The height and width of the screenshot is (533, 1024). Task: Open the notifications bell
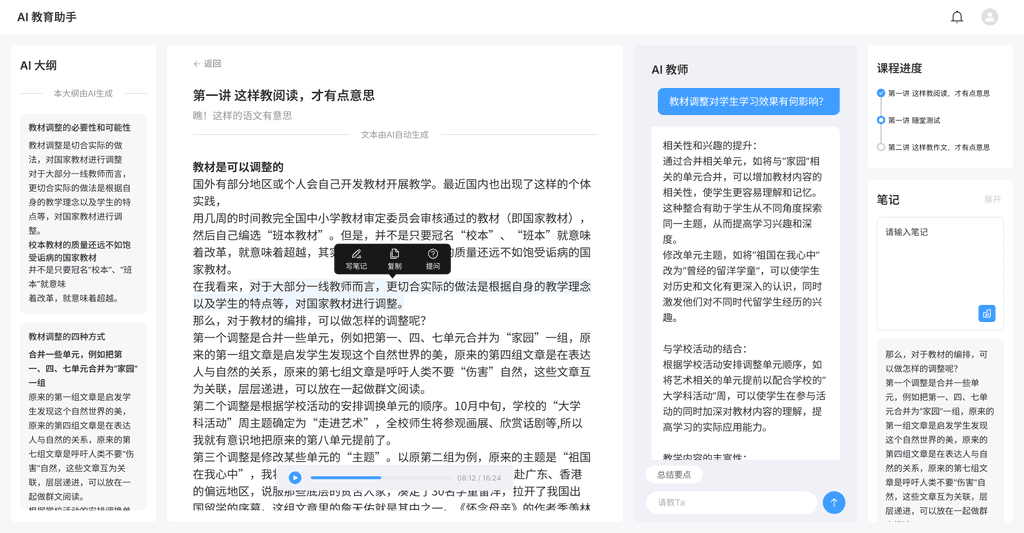click(957, 17)
